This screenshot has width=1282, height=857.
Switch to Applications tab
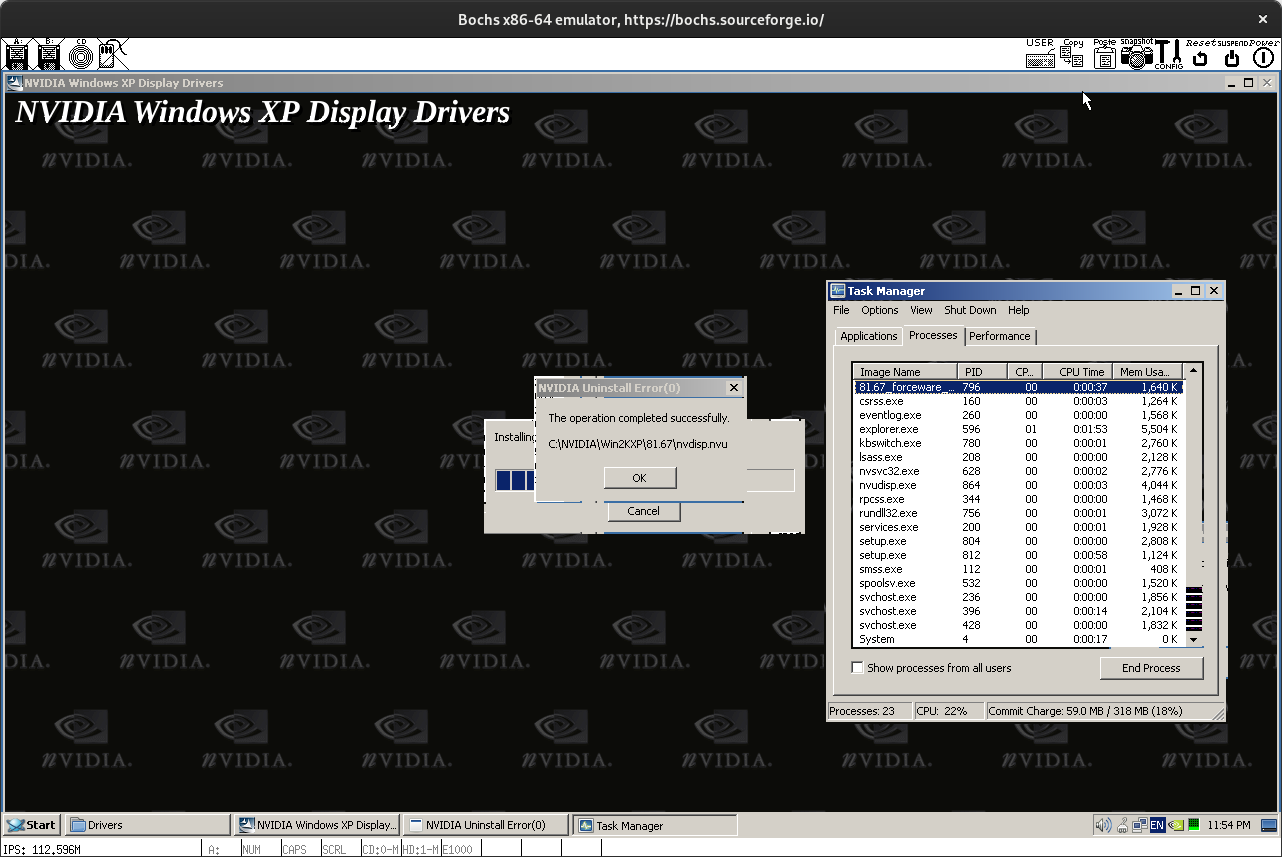pyautogui.click(x=868, y=337)
